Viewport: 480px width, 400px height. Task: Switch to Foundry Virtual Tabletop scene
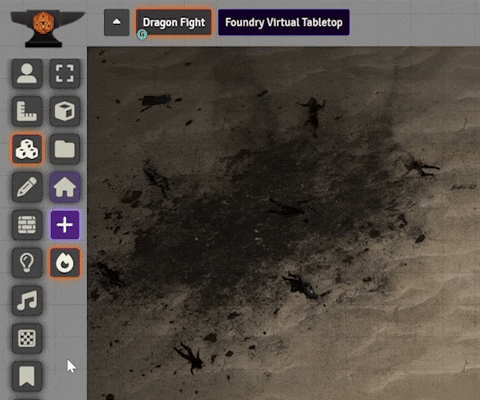[x=284, y=22]
